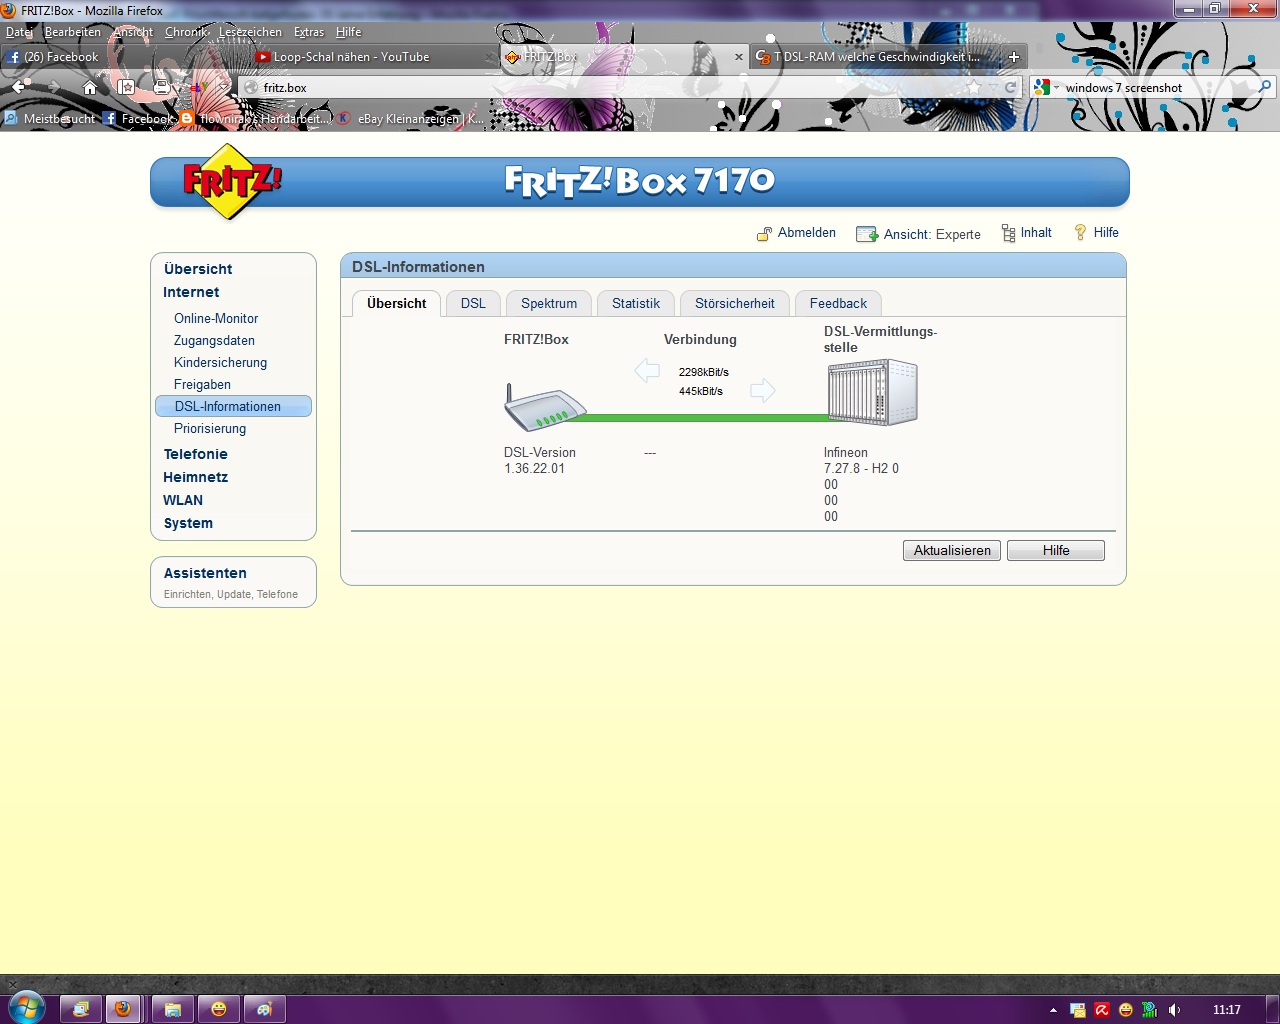Image resolution: width=1280 pixels, height=1024 pixels.
Task: Switch to Loop-Schal nähen YouTube tab
Action: click(375, 57)
